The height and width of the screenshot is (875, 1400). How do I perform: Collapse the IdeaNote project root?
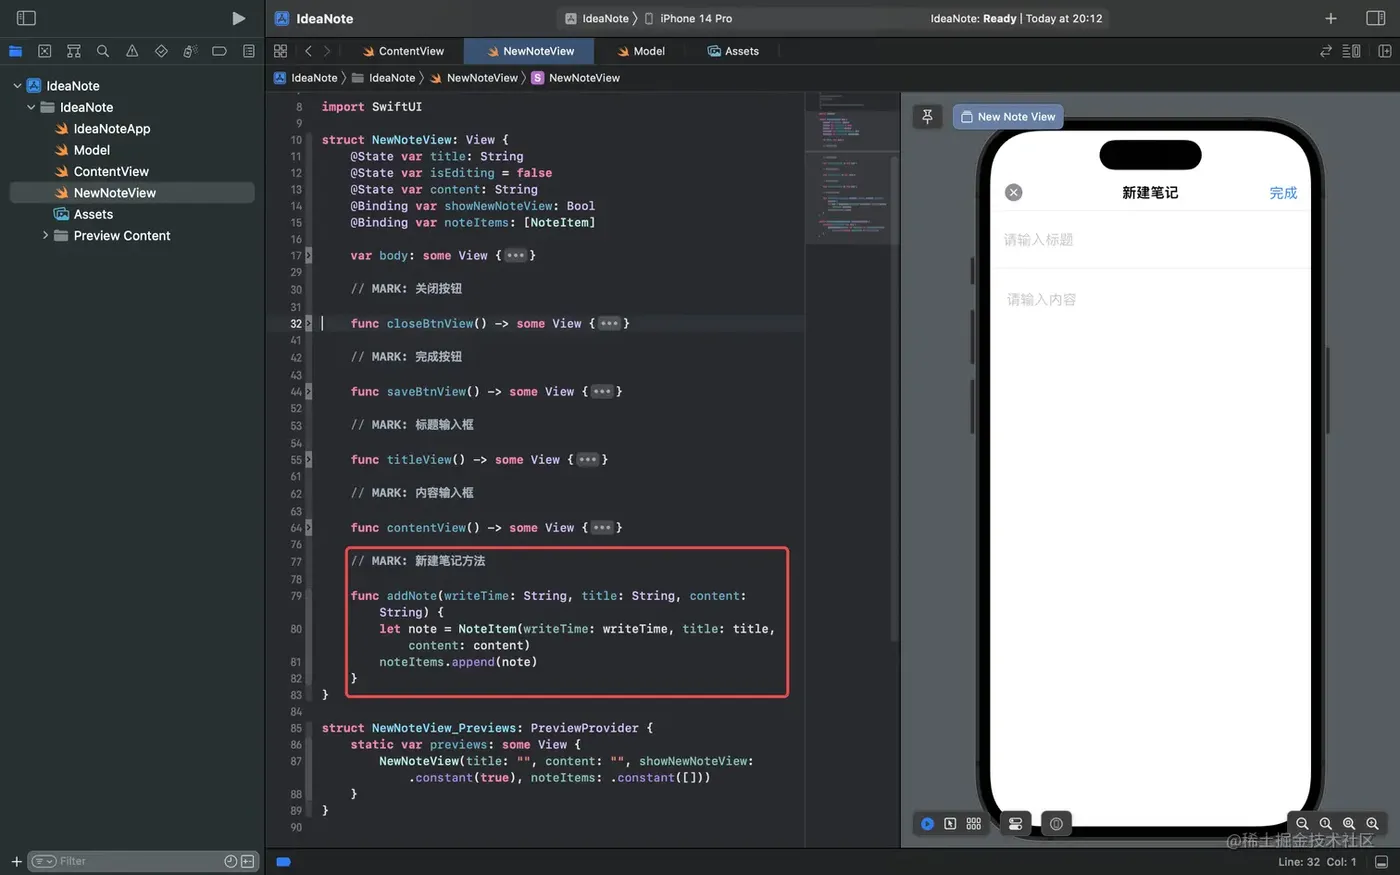coord(17,86)
